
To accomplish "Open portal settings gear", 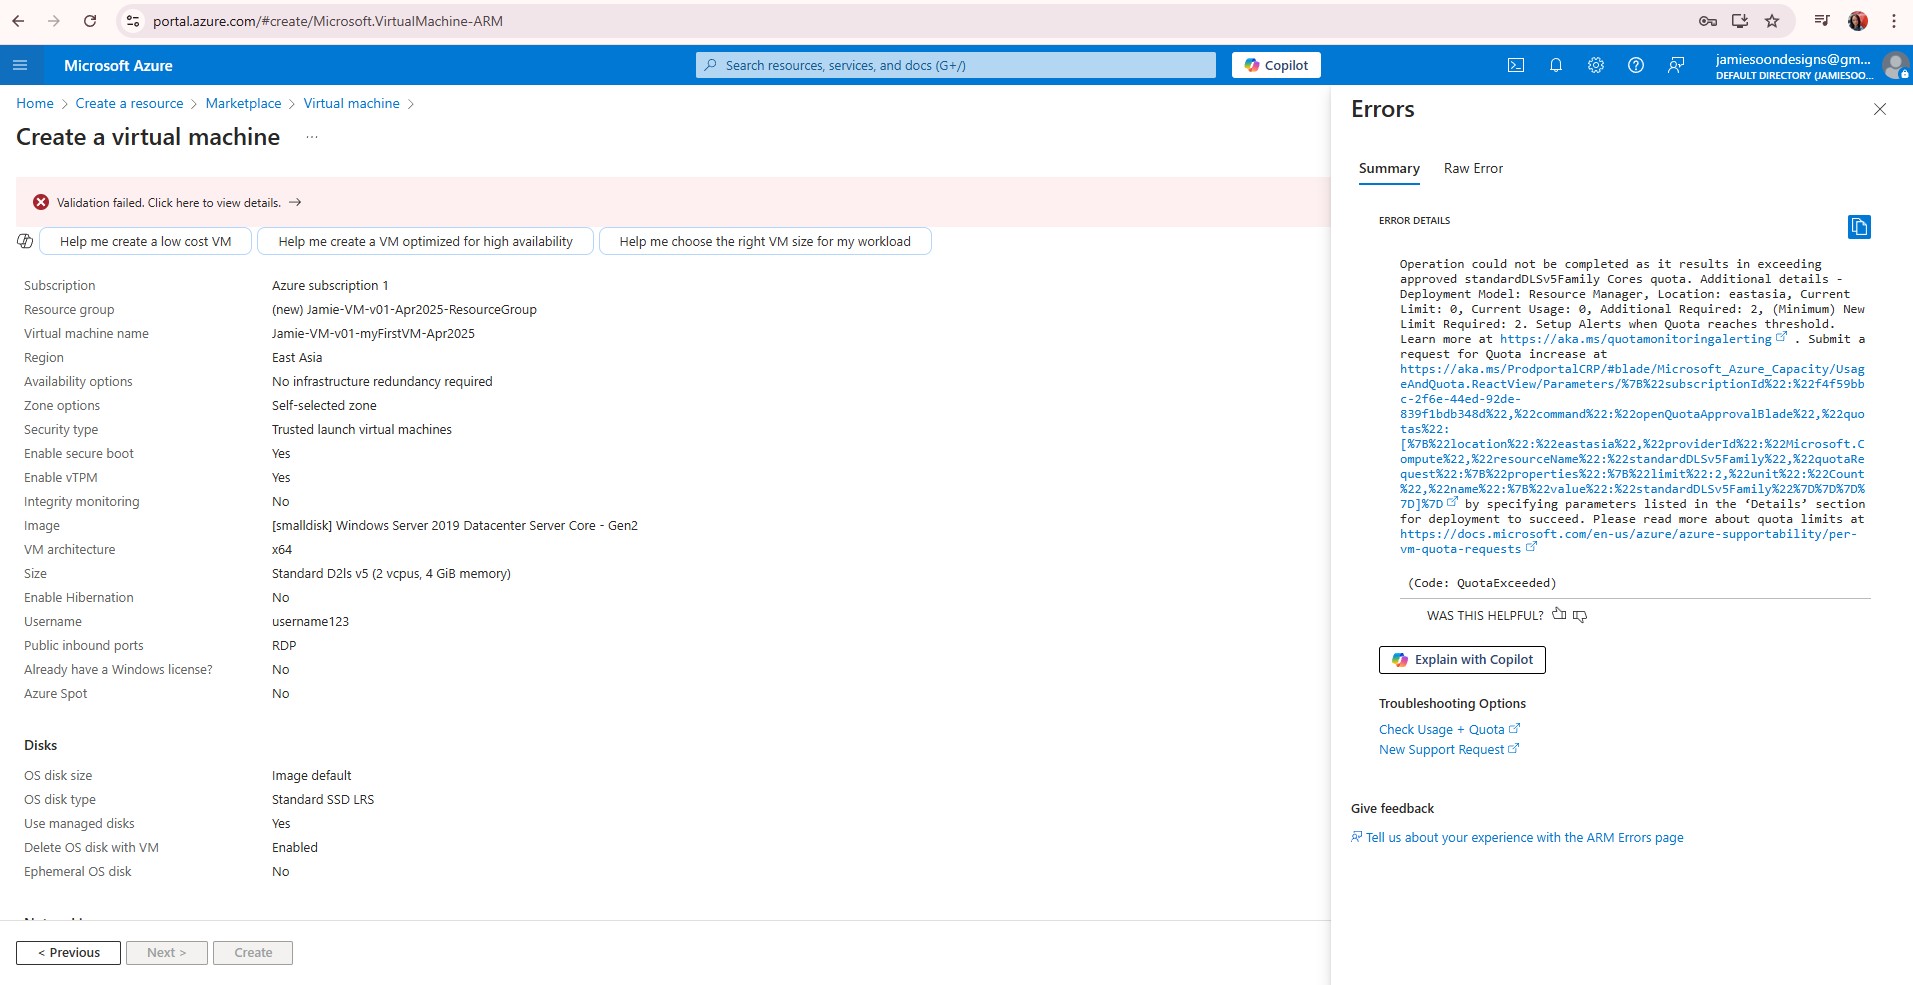I will [x=1596, y=65].
